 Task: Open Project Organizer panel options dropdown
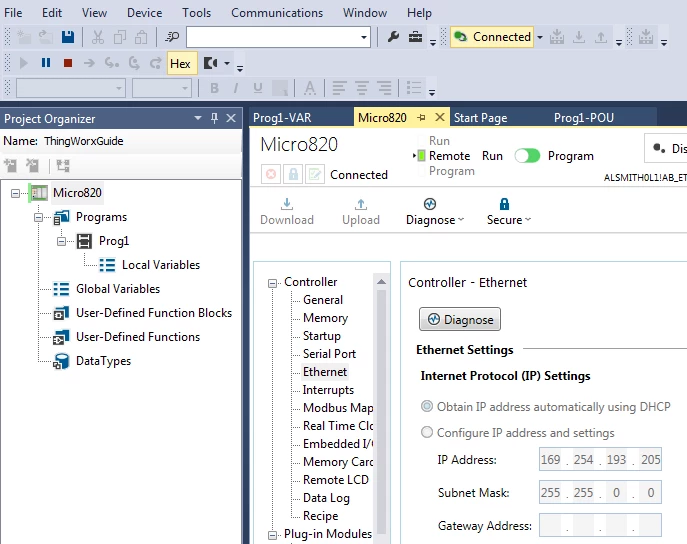(x=198, y=118)
